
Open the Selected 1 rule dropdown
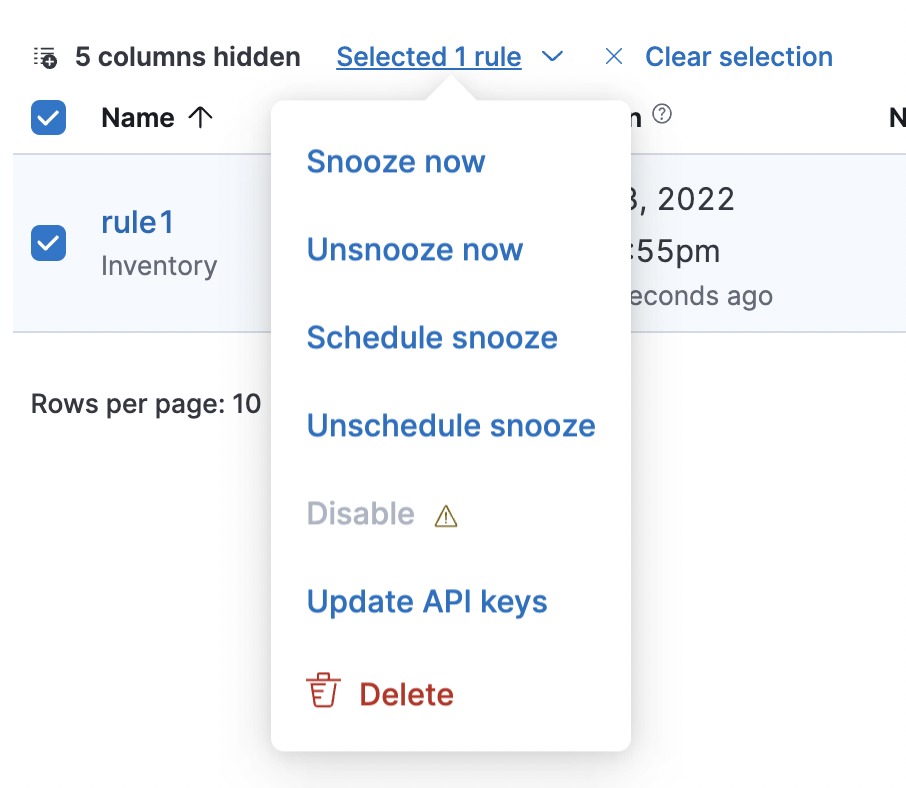428,57
